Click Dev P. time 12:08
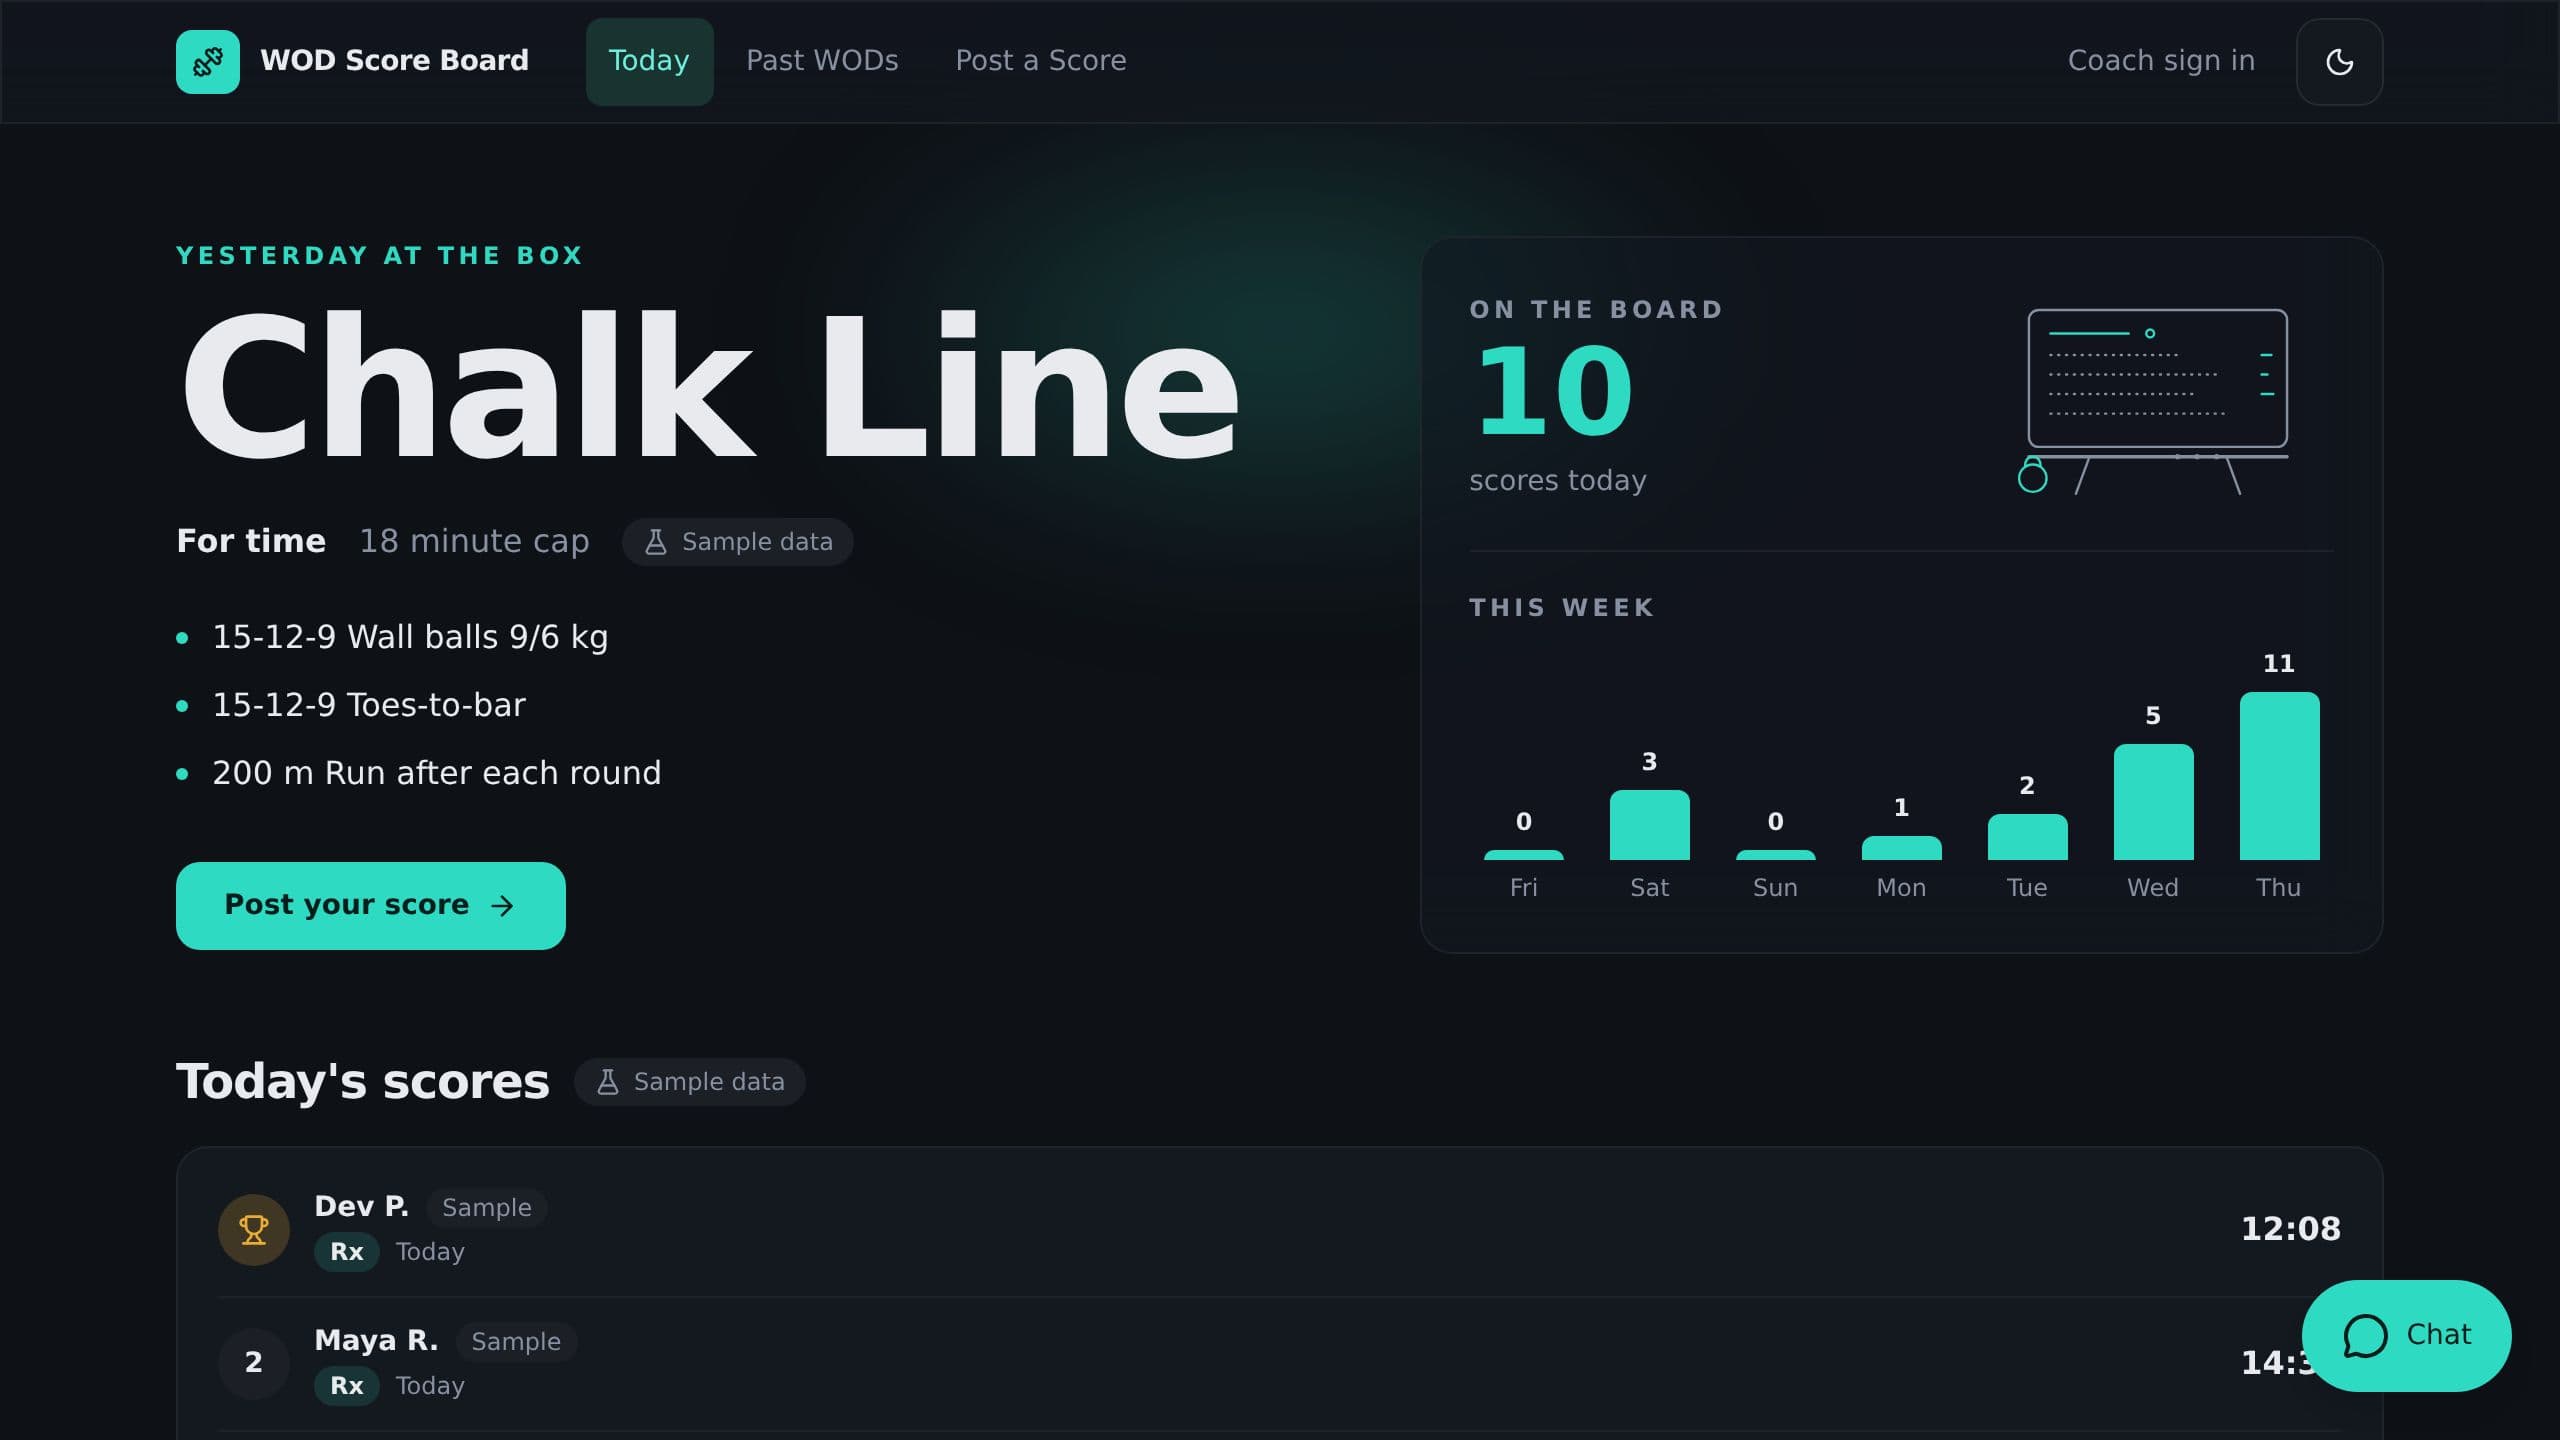The image size is (2560, 1440). click(2290, 1229)
